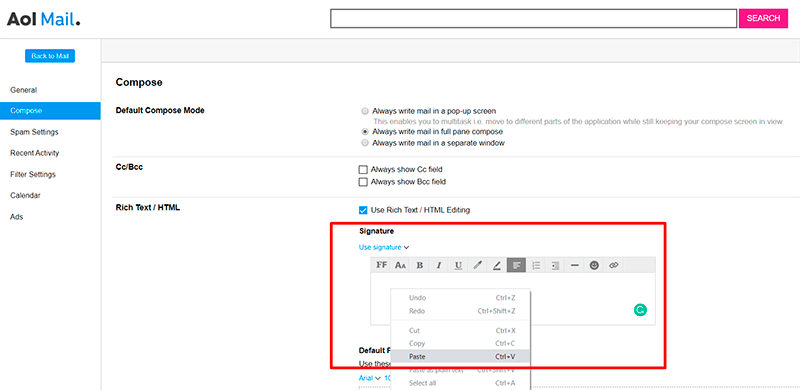Select the align left tool

[x=516, y=265]
